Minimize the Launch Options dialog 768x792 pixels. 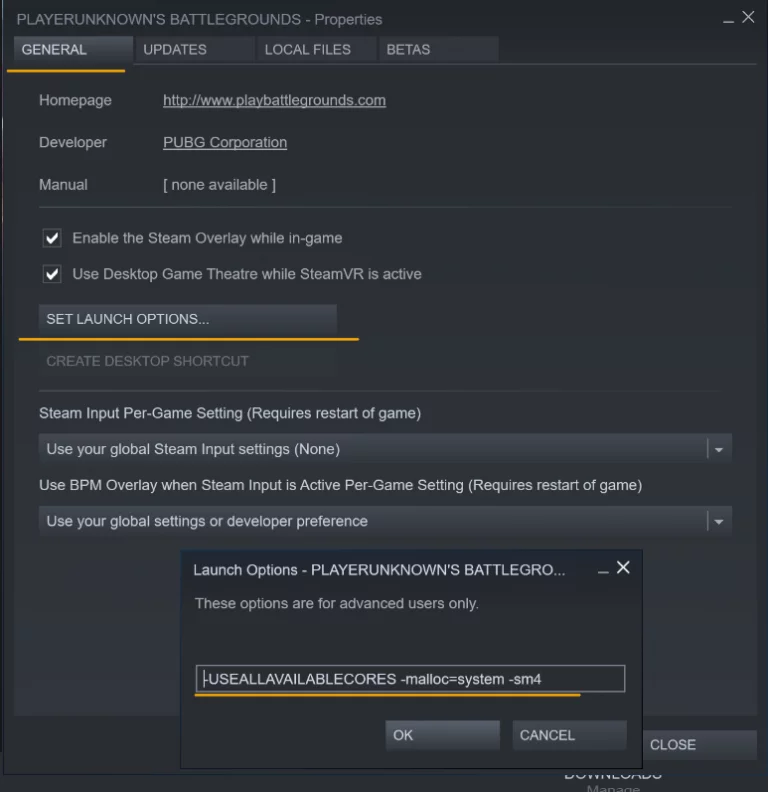[x=603, y=572]
